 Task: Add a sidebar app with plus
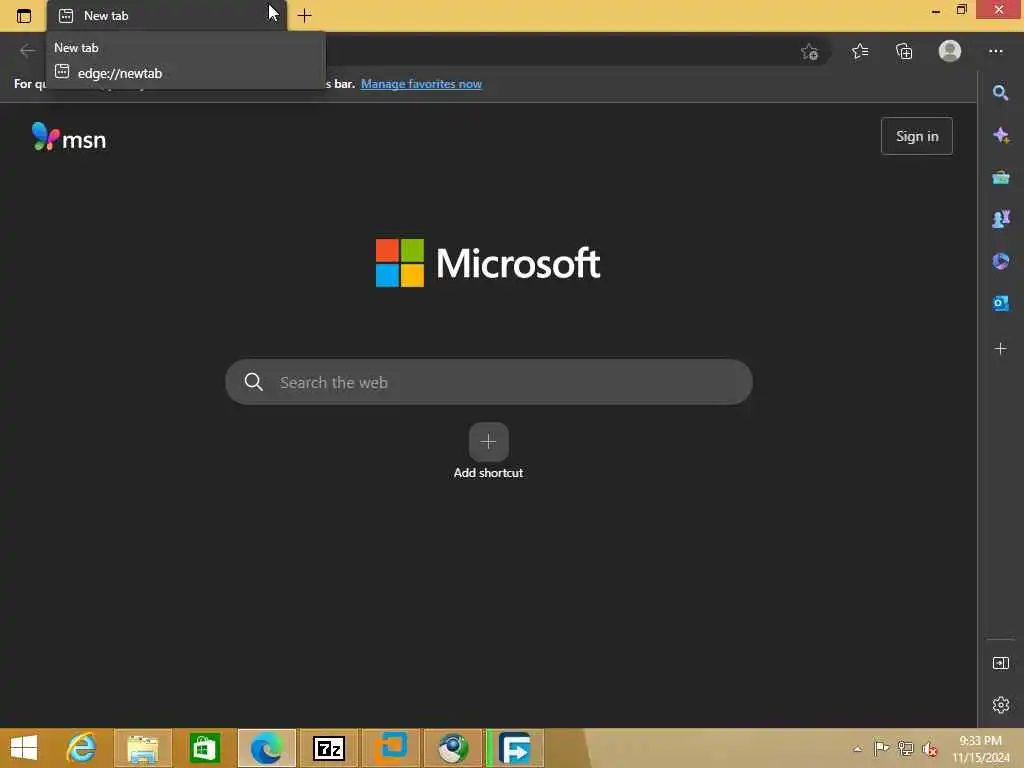[1000, 349]
